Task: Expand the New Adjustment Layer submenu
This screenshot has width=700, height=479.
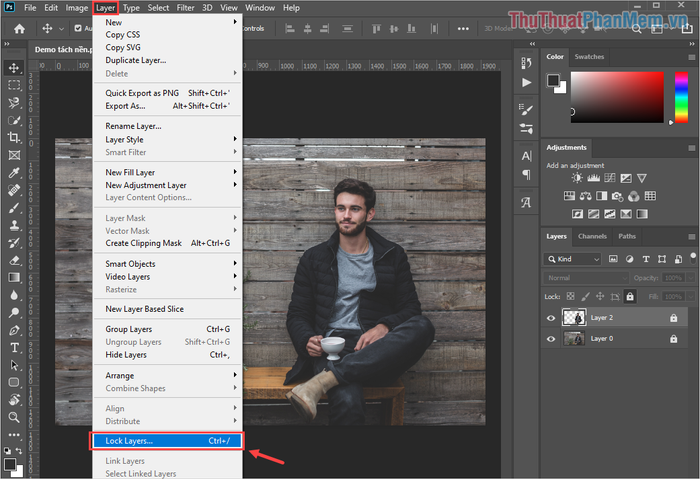Action: click(167, 185)
